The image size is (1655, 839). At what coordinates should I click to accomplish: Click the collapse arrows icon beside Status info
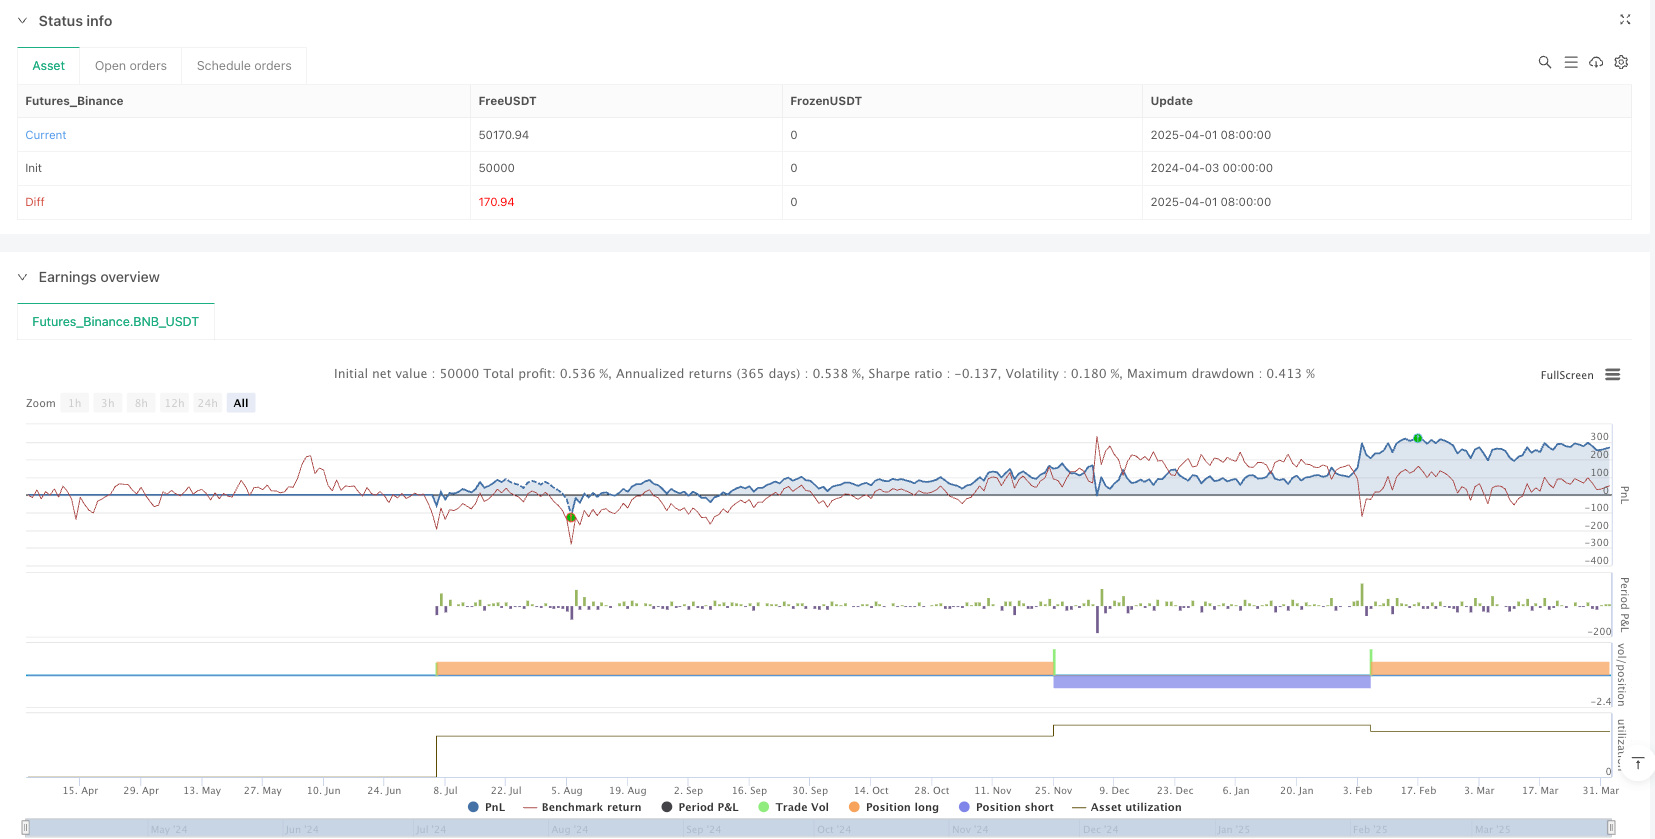tap(1625, 20)
